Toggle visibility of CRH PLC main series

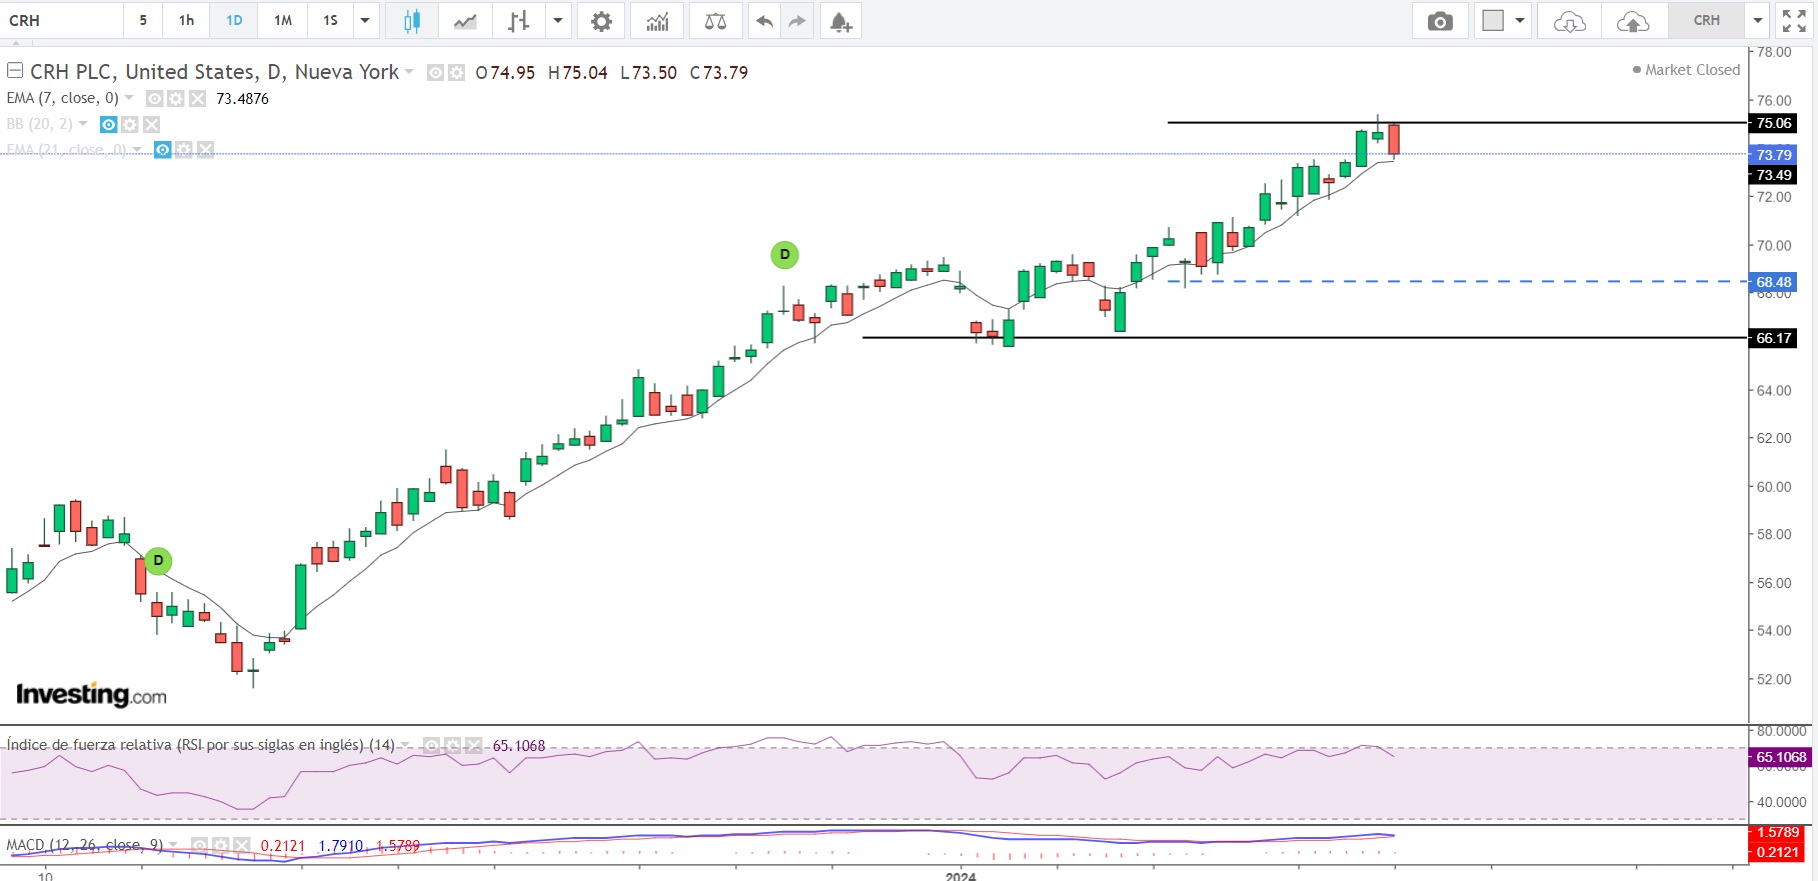tap(435, 72)
